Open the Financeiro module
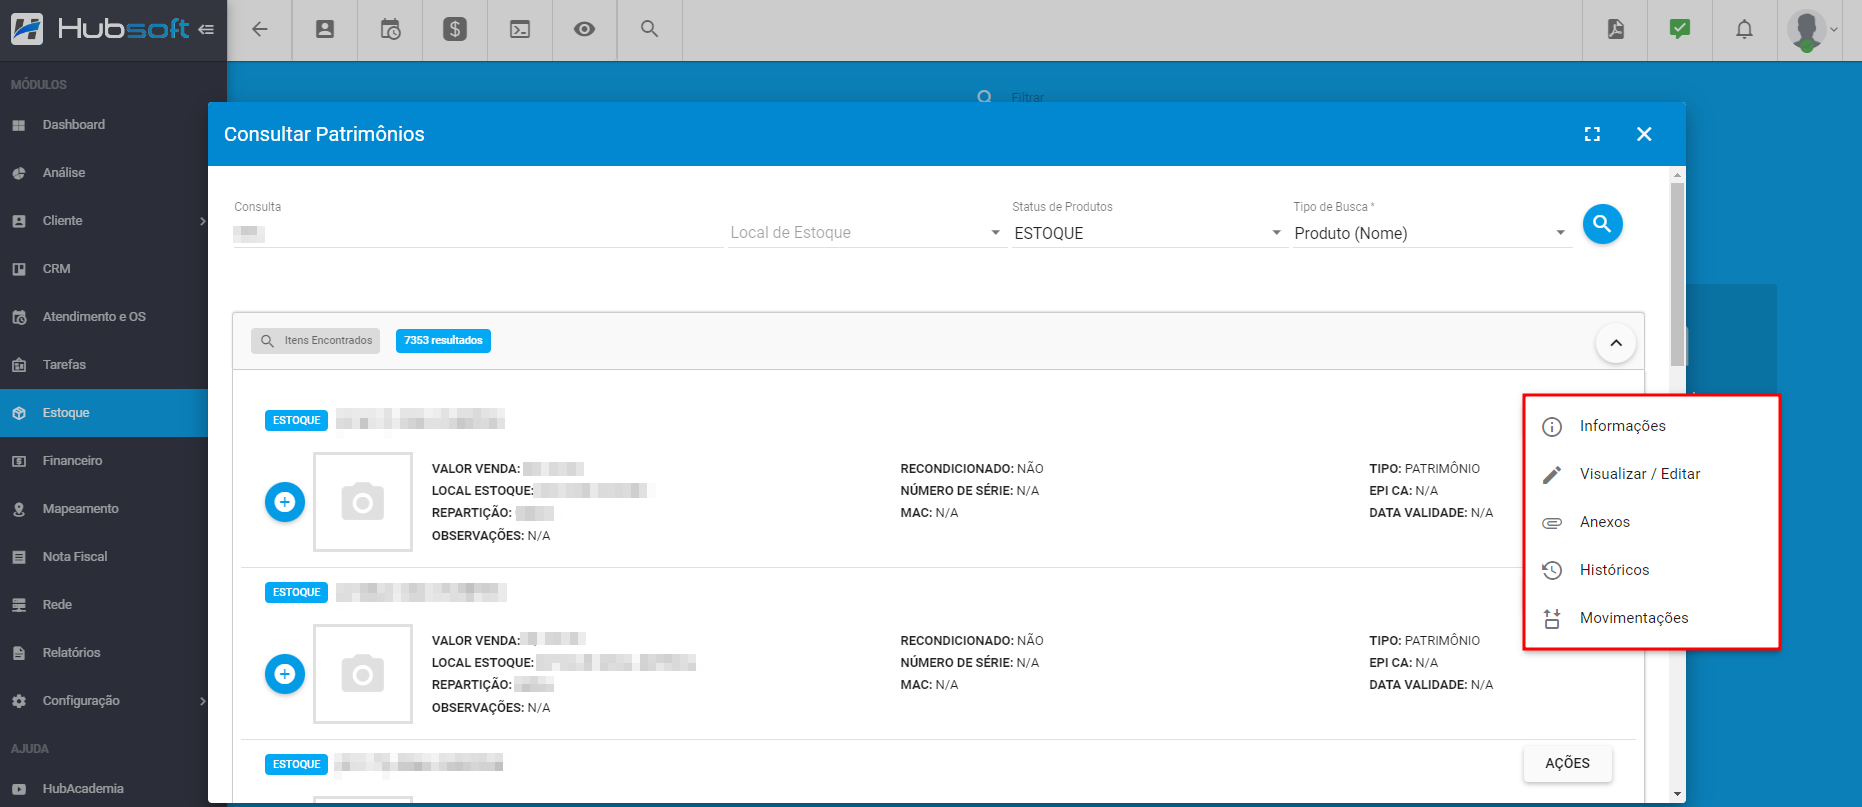Image resolution: width=1862 pixels, height=807 pixels. [x=104, y=461]
